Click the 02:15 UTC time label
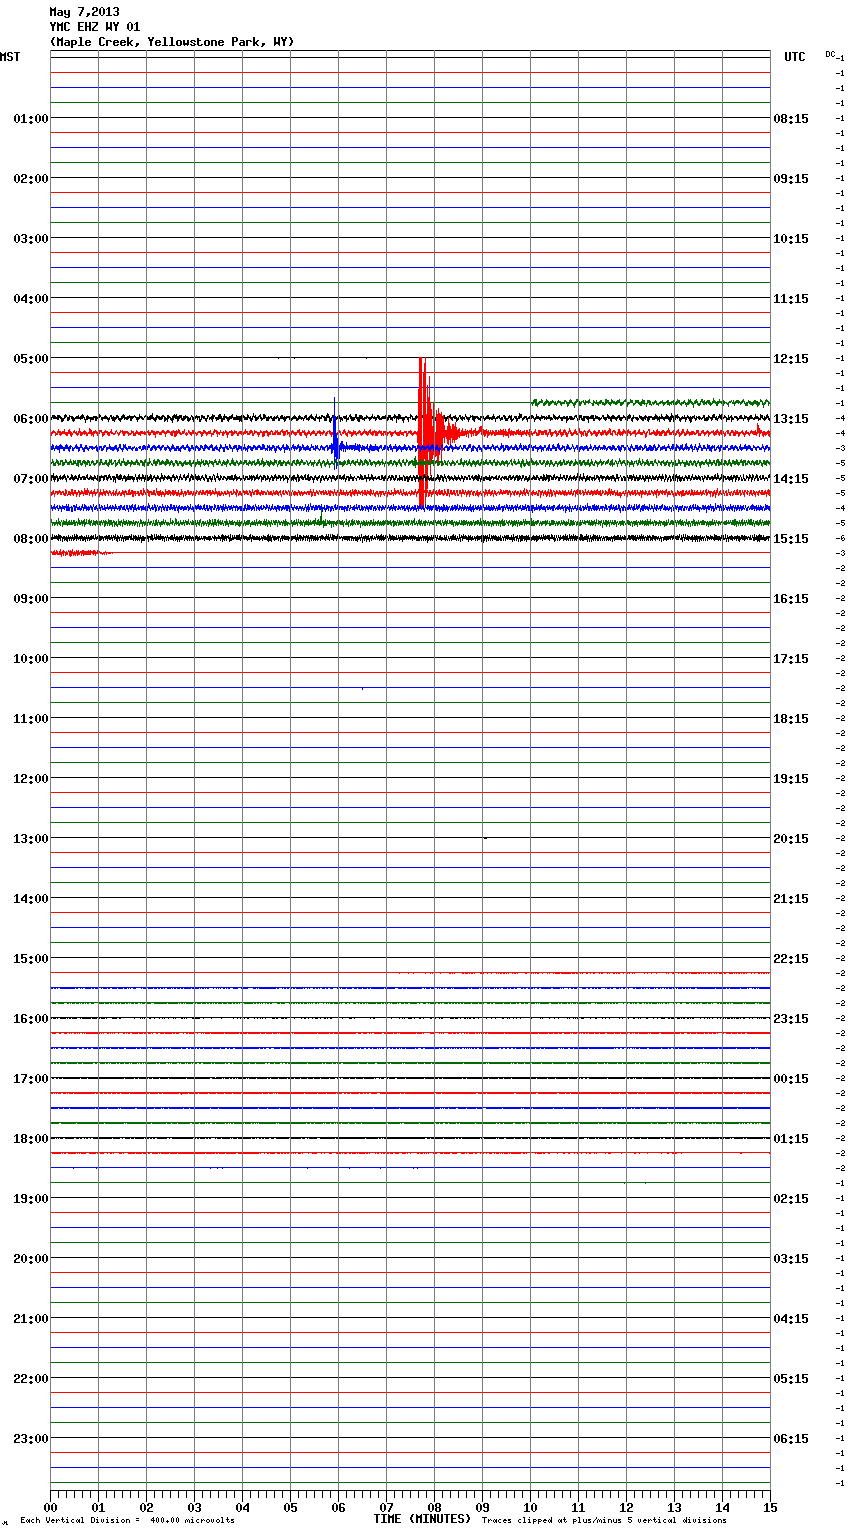850x1534 pixels. click(x=791, y=1199)
